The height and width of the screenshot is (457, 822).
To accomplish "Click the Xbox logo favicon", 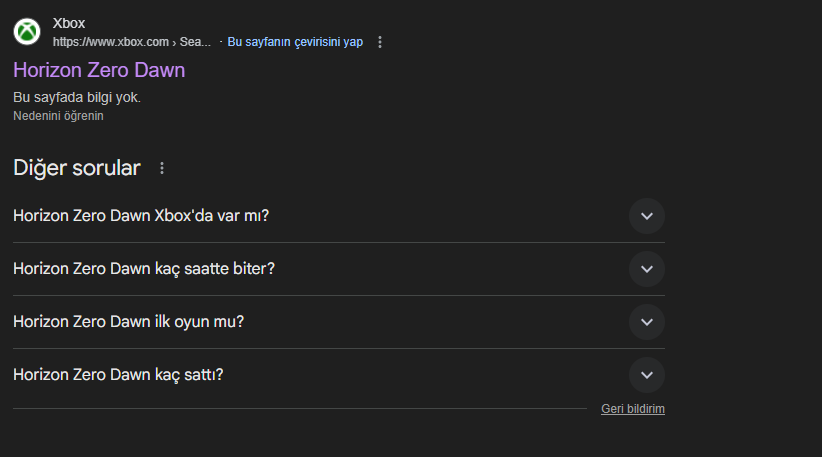I will pos(27,32).
